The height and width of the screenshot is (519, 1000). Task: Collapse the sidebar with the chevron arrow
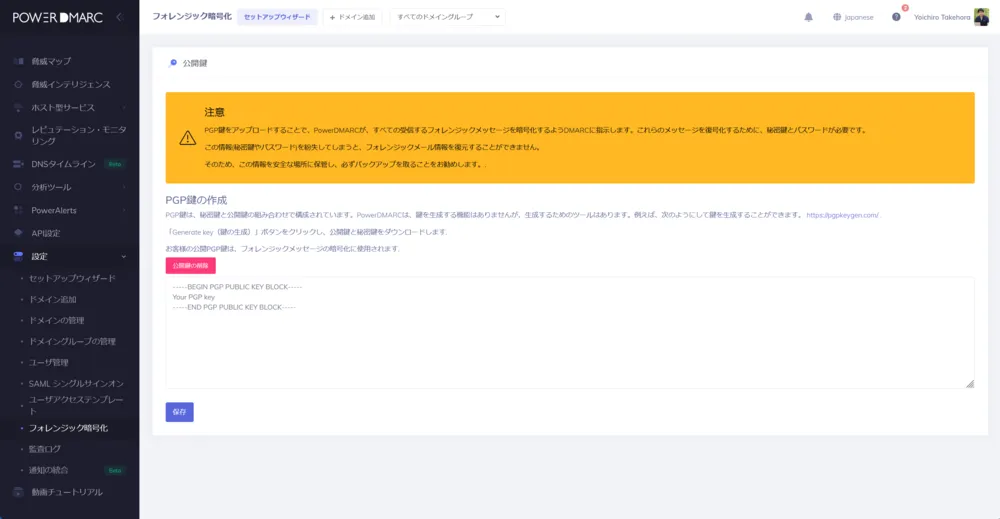[x=119, y=17]
